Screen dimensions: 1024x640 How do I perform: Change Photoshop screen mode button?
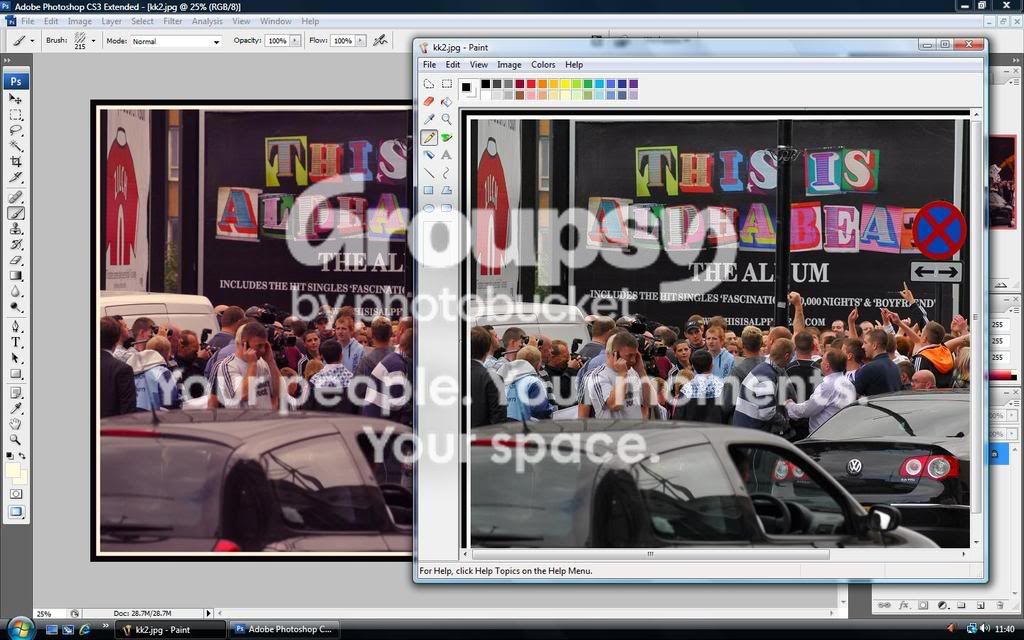click(16, 511)
